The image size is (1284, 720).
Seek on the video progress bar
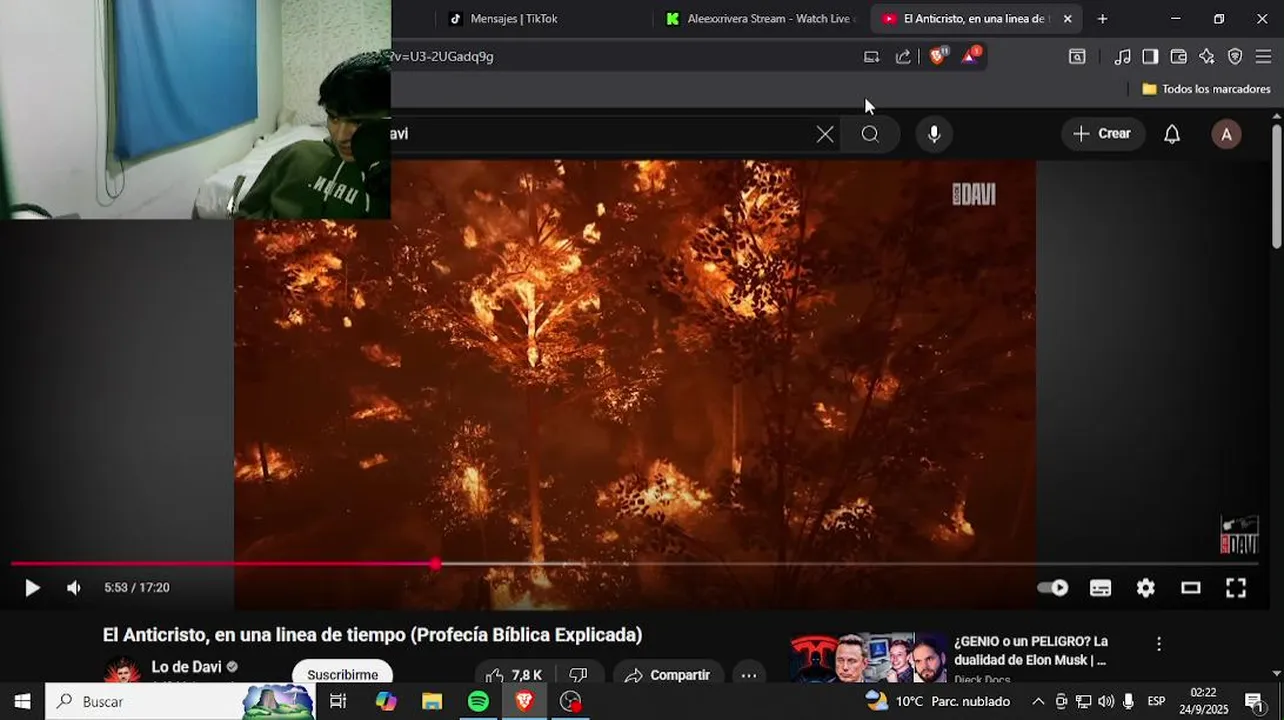635,564
